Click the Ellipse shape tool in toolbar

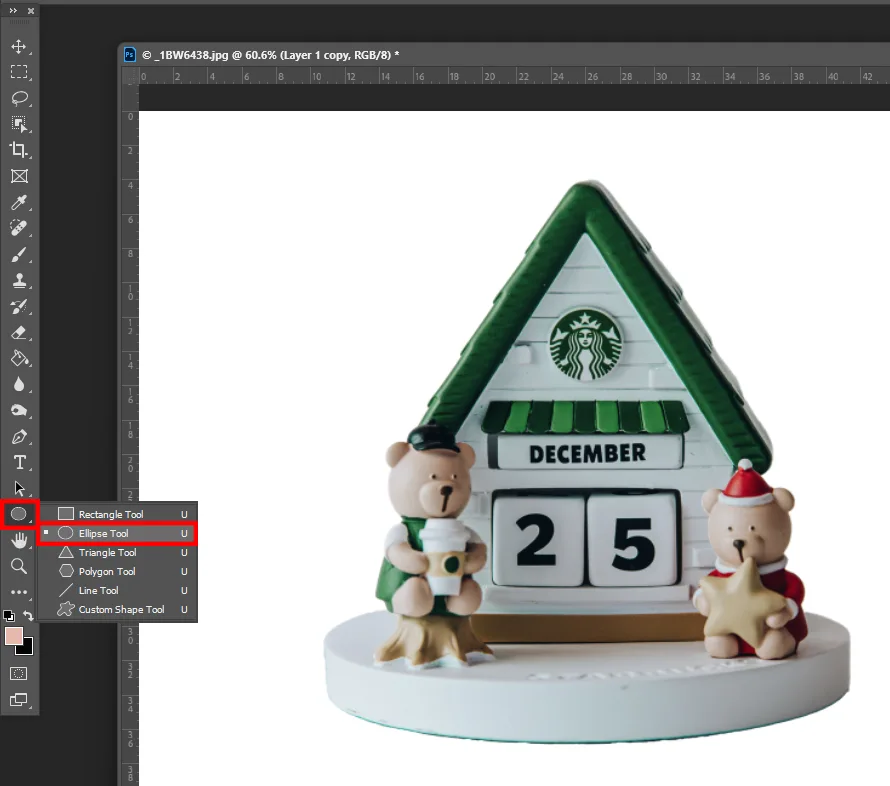(19, 514)
